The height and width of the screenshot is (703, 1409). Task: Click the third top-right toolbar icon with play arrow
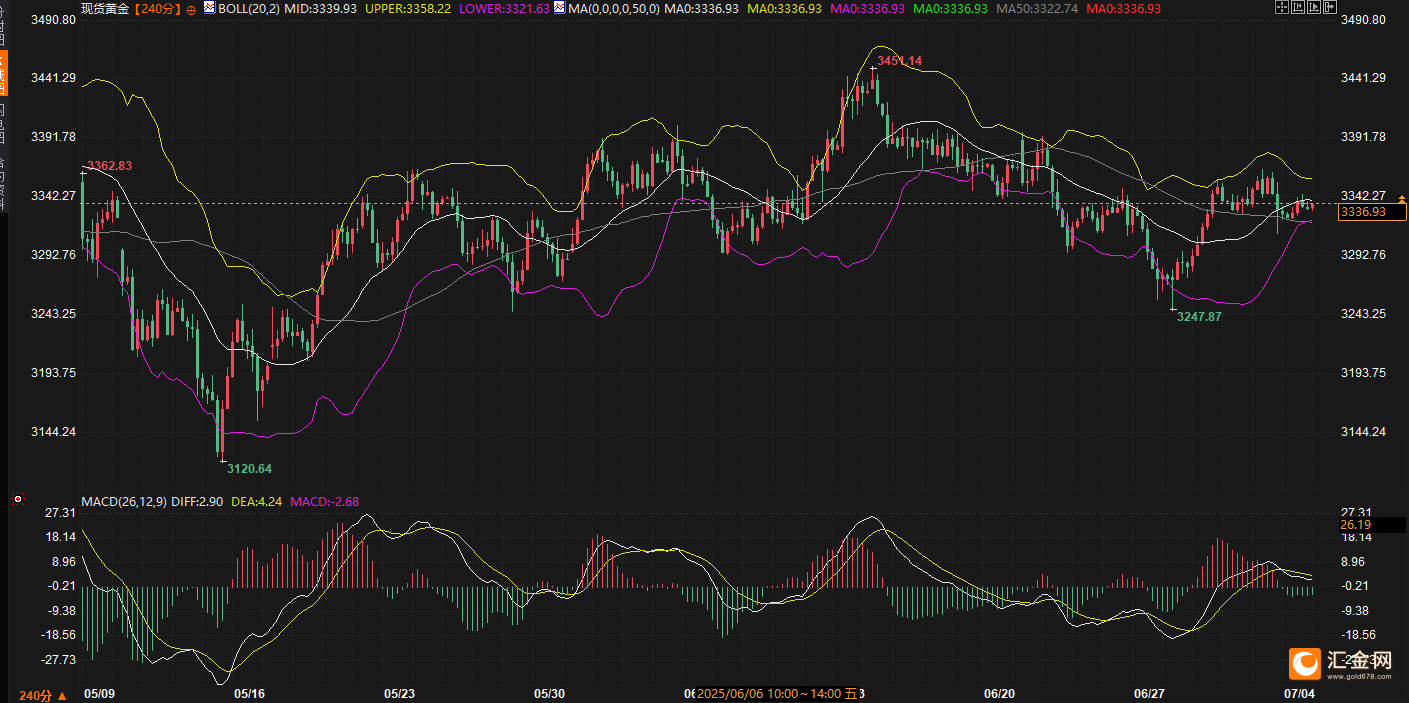[x=1314, y=6]
